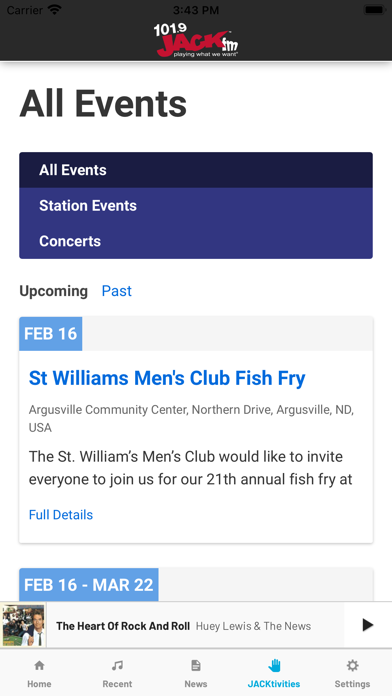Select the JACKtivities hand icon
The width and height of the screenshot is (392, 696).
(x=274, y=665)
